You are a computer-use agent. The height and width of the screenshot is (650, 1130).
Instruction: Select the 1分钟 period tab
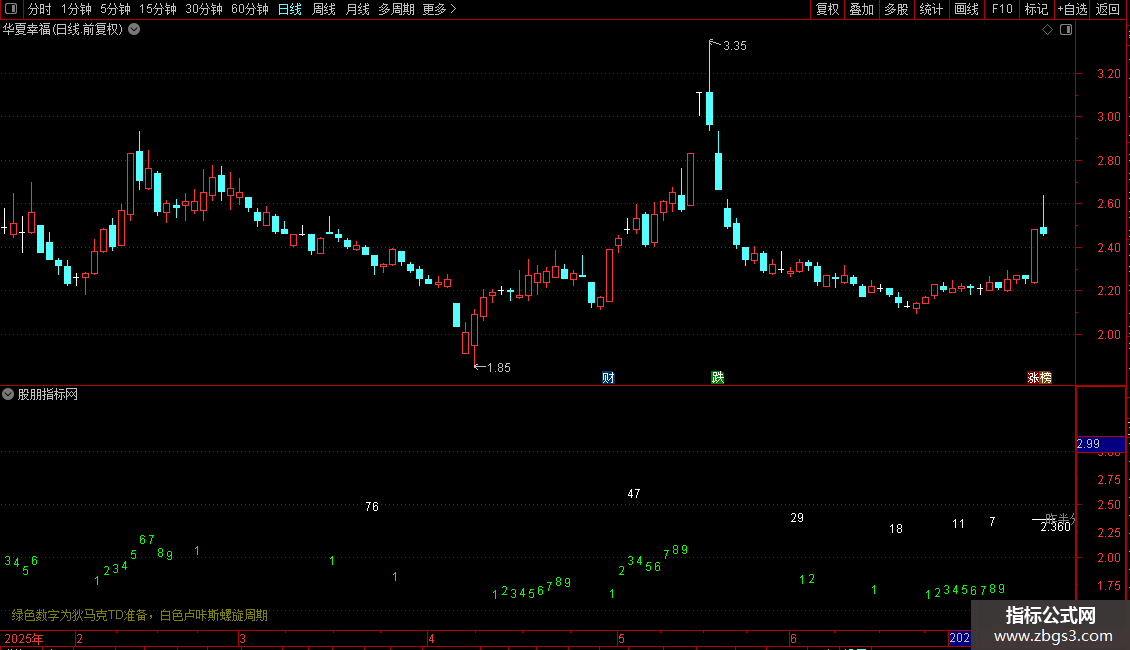pos(76,9)
